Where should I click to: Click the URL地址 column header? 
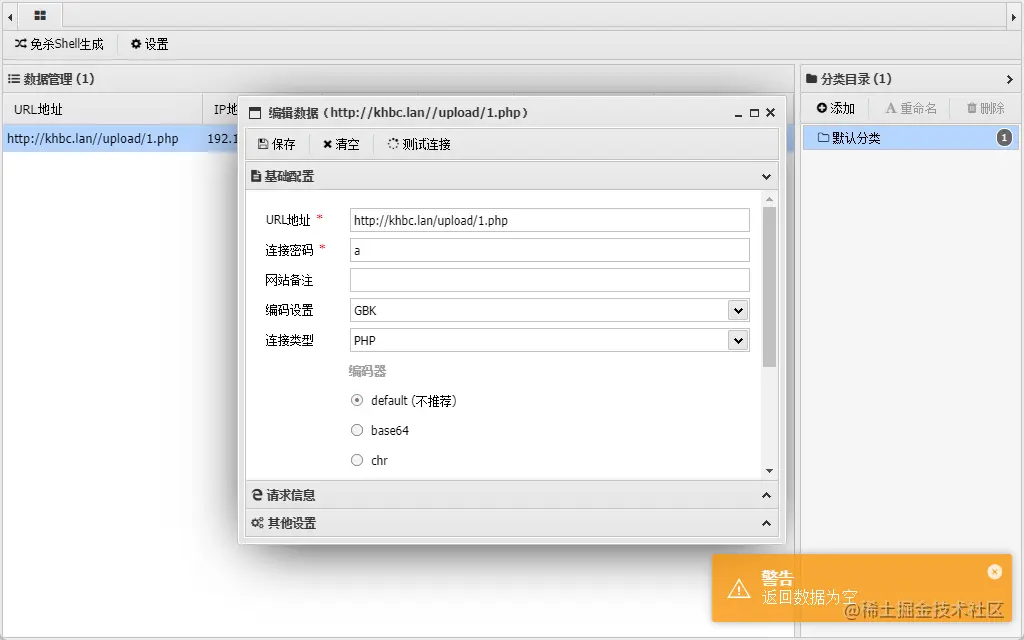(103, 109)
